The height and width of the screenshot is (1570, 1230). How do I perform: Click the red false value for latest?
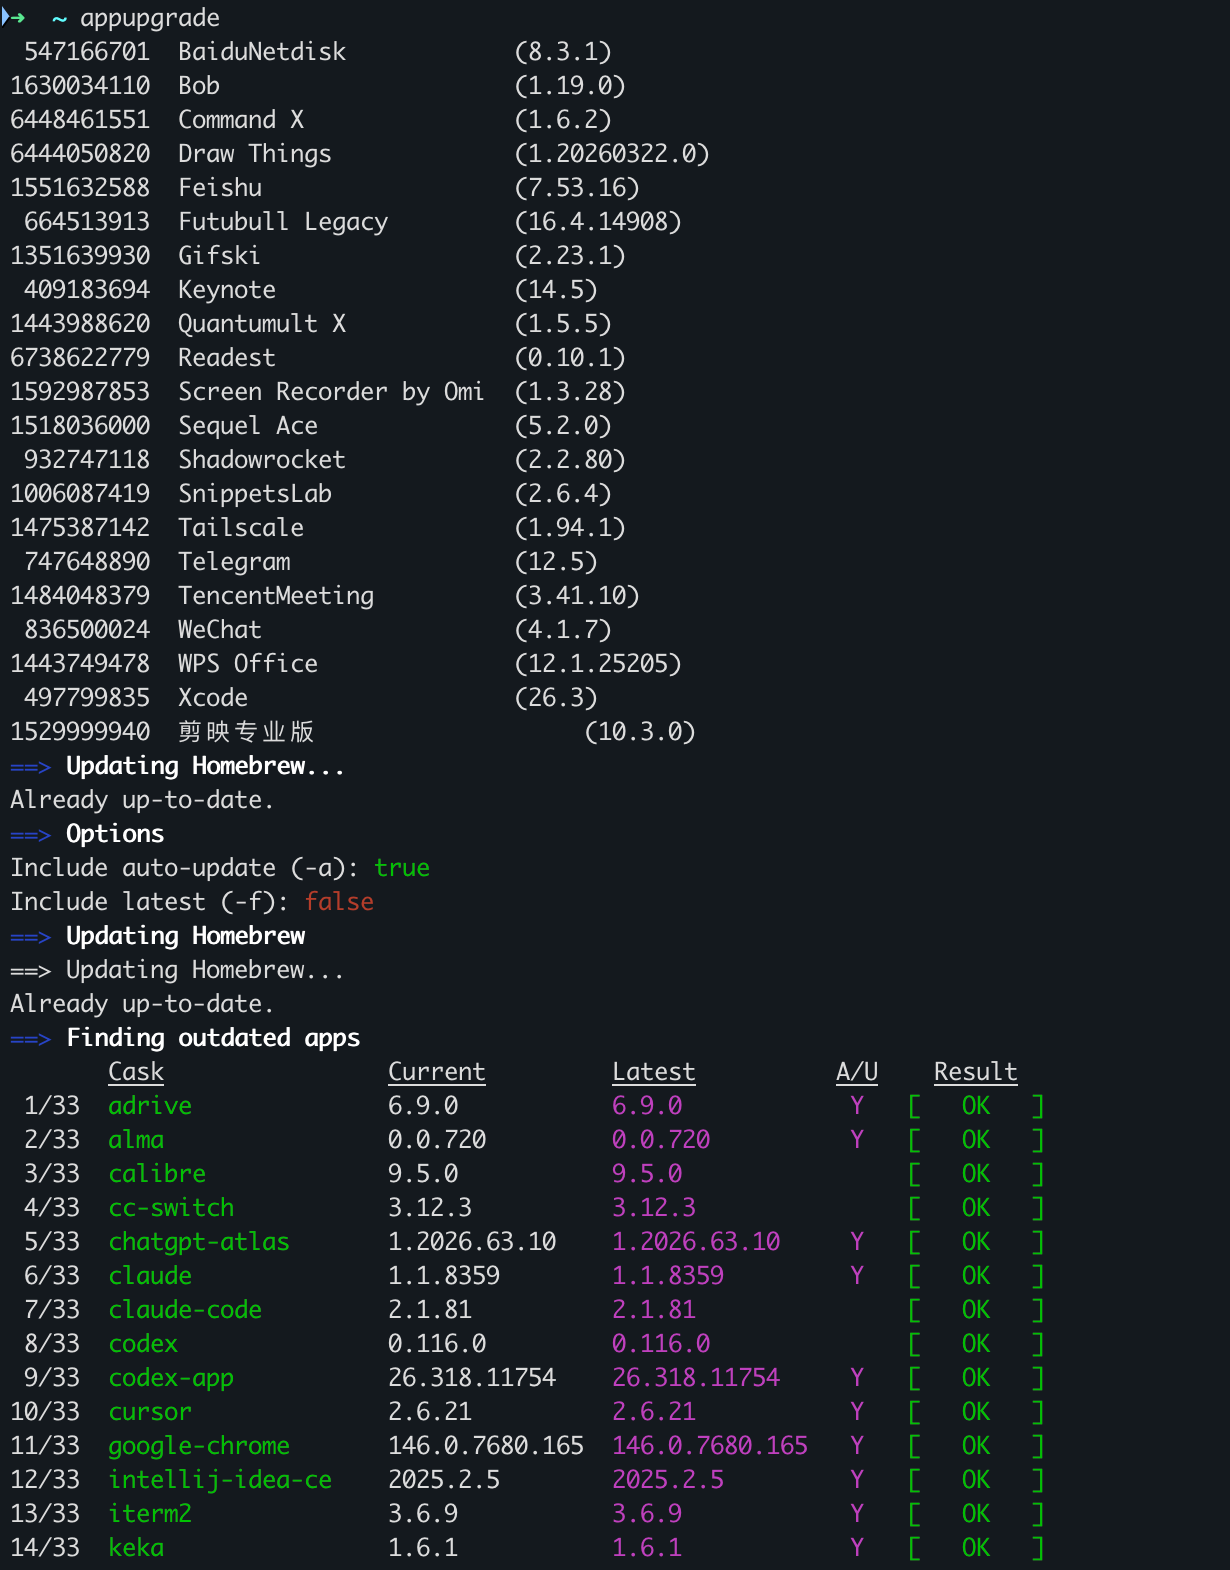[339, 902]
